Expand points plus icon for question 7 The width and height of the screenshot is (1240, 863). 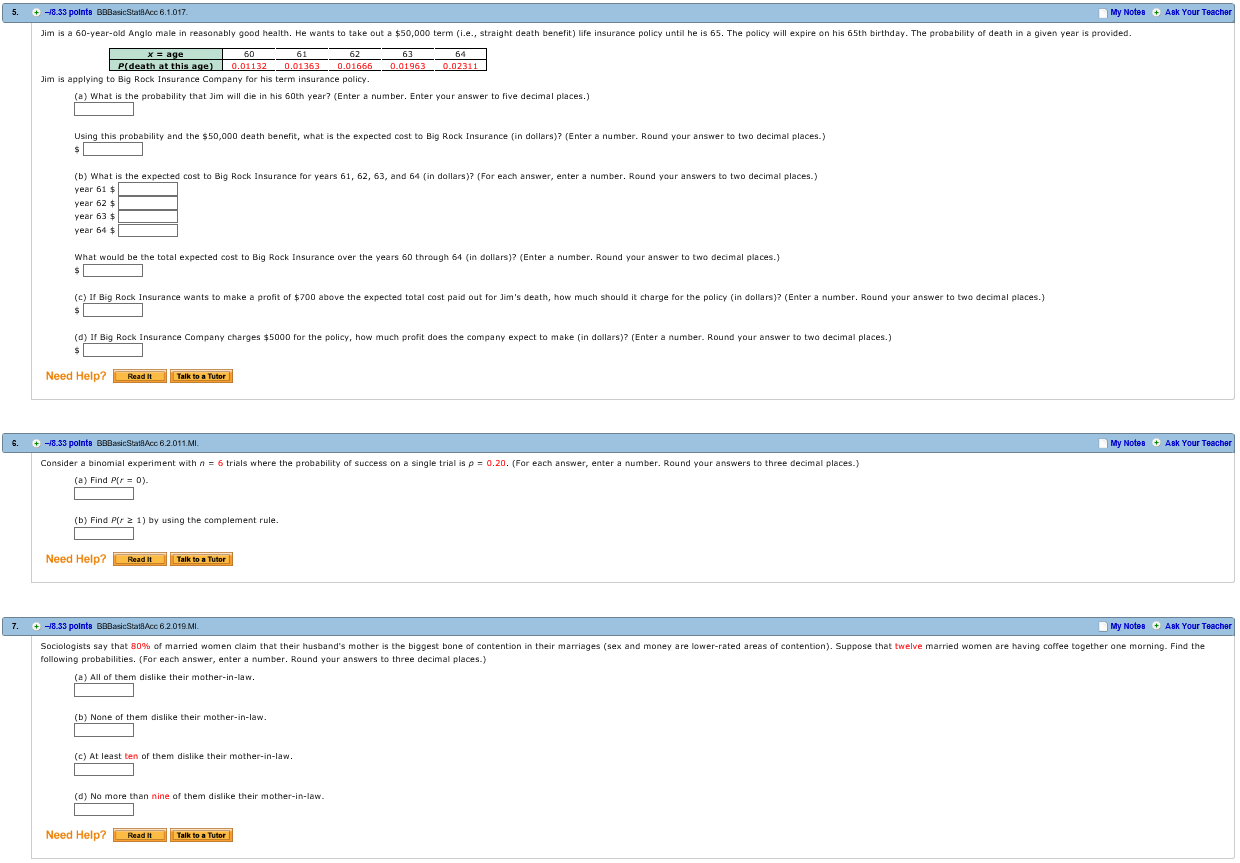37,626
